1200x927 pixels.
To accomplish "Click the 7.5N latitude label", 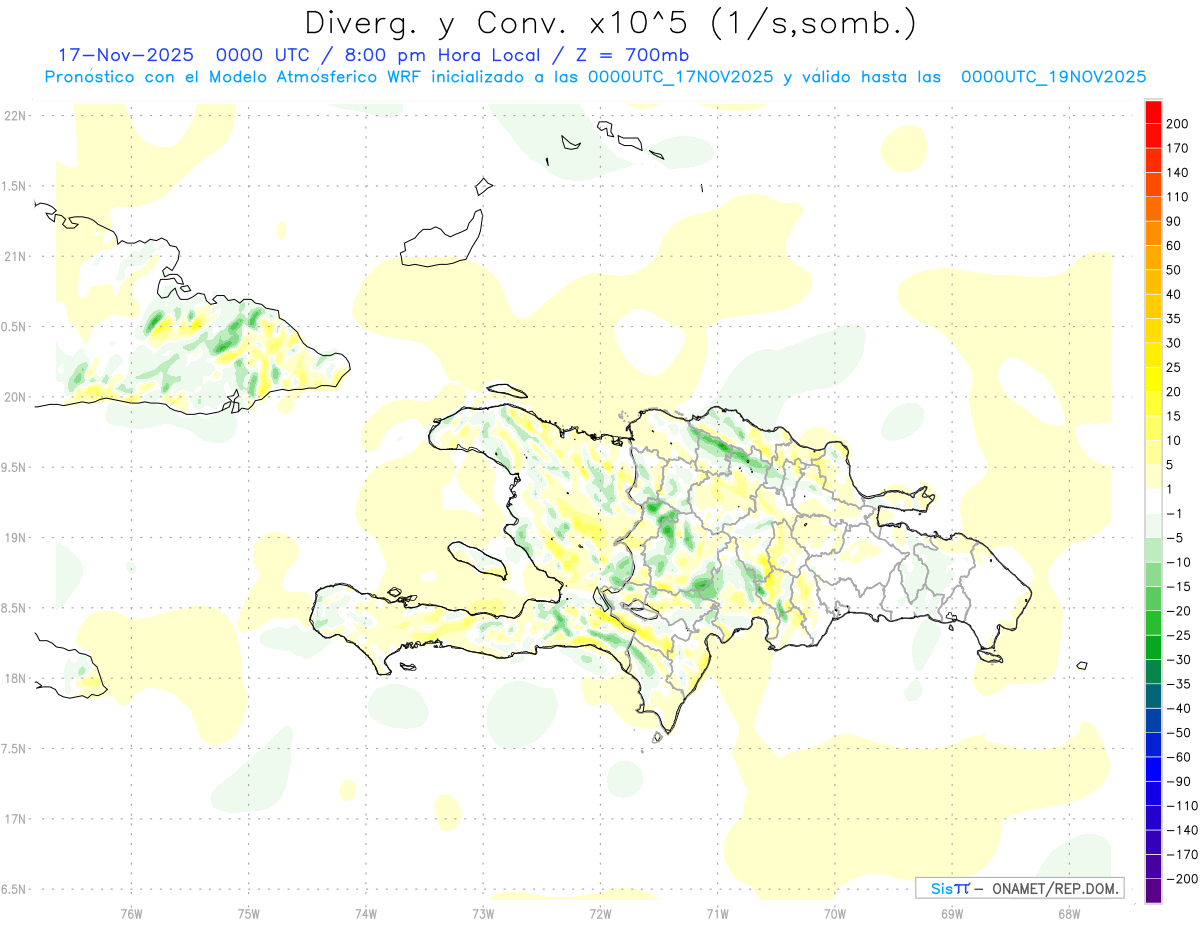I will pyautogui.click(x=14, y=748).
